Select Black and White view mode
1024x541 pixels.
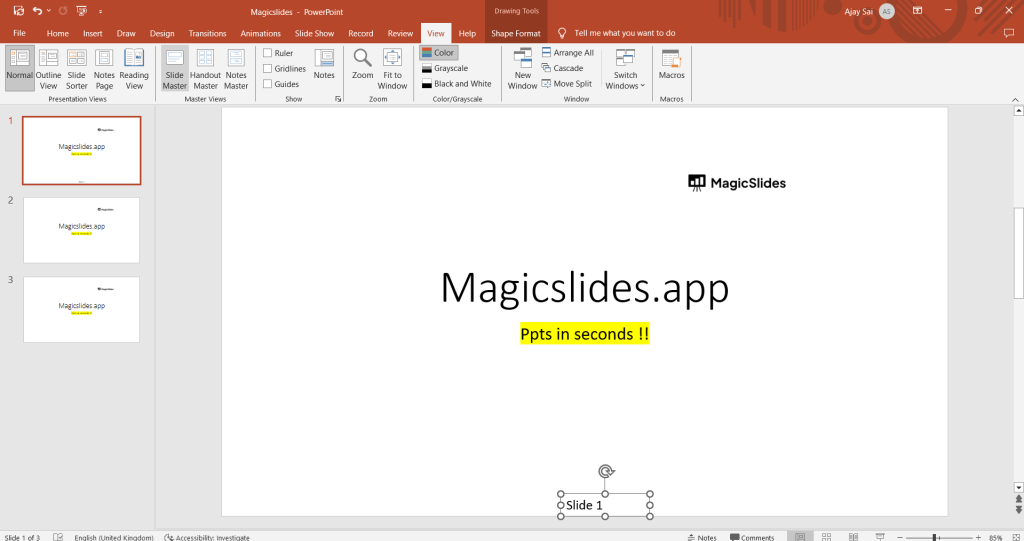click(456, 84)
